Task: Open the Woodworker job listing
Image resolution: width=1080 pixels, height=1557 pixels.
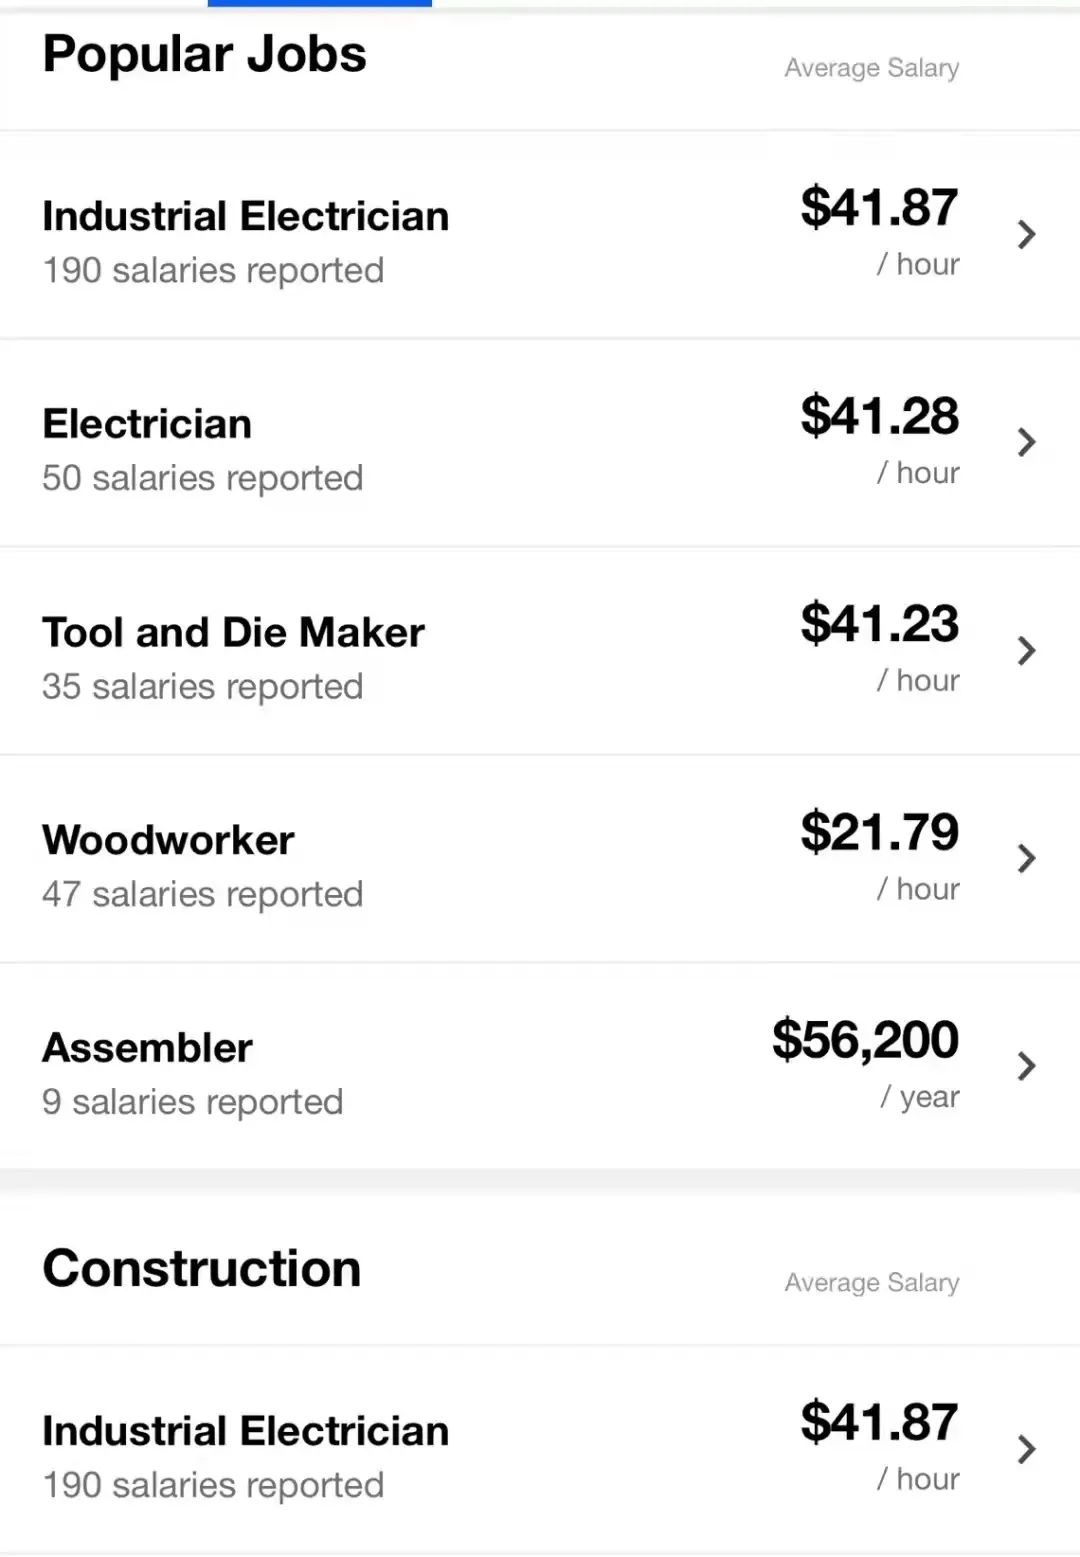Action: coord(168,840)
